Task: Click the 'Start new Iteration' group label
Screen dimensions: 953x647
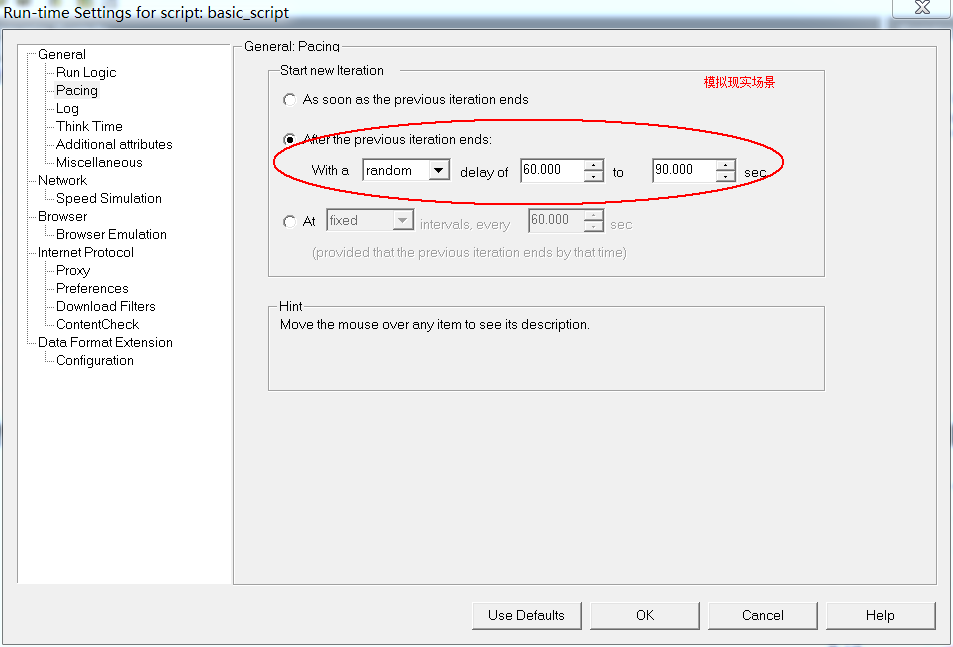Action: click(x=332, y=70)
